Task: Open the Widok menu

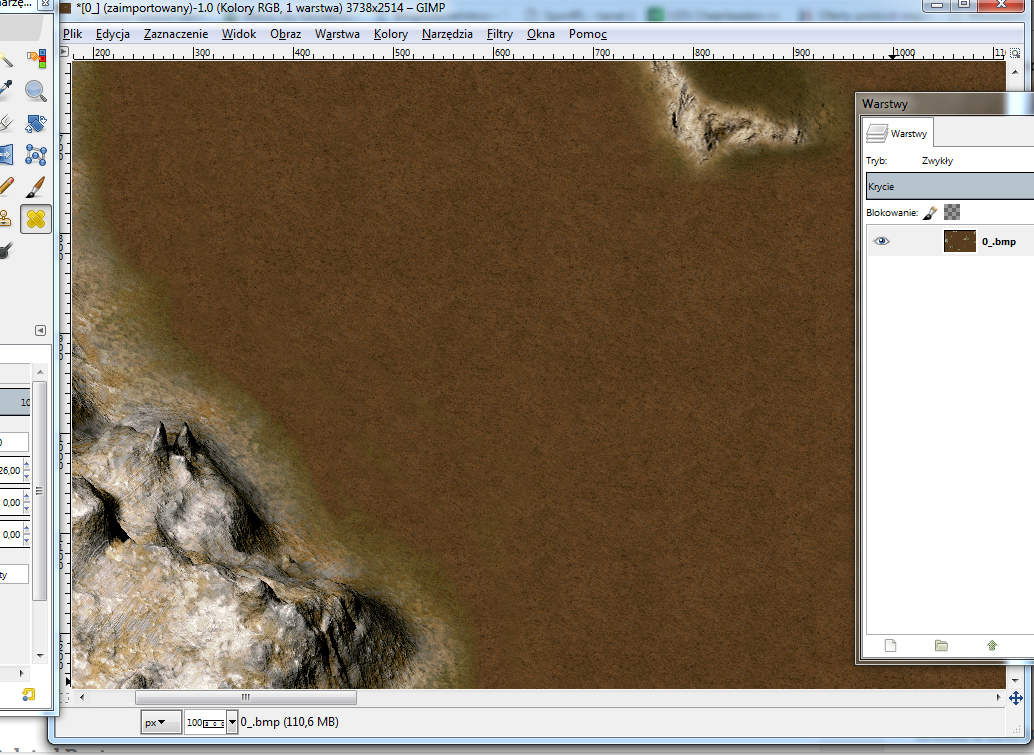Action: (x=239, y=34)
